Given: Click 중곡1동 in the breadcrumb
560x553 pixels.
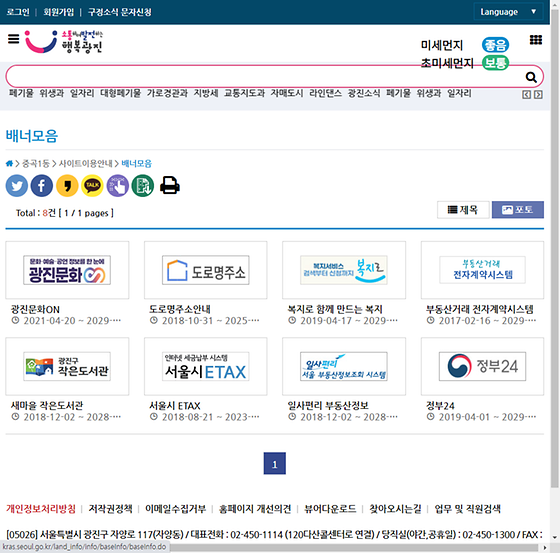Looking at the screenshot, I should click(x=36, y=164).
